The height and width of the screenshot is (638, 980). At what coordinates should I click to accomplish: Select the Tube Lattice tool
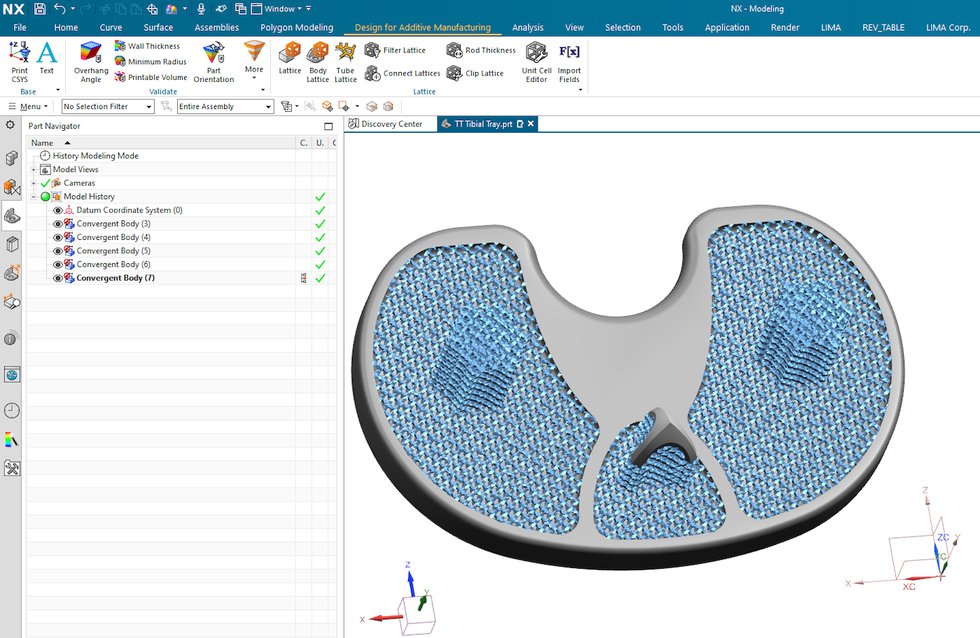click(x=345, y=62)
